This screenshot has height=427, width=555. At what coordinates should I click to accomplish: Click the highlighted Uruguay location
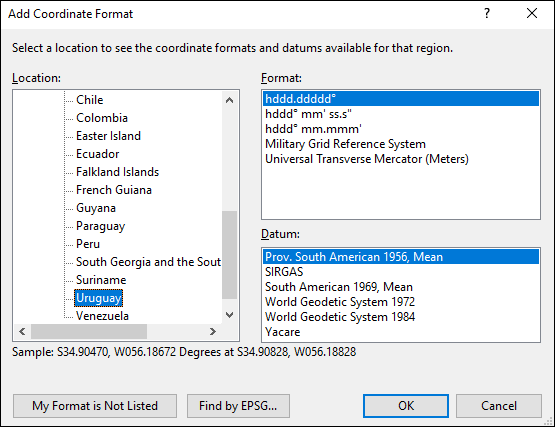(x=99, y=298)
